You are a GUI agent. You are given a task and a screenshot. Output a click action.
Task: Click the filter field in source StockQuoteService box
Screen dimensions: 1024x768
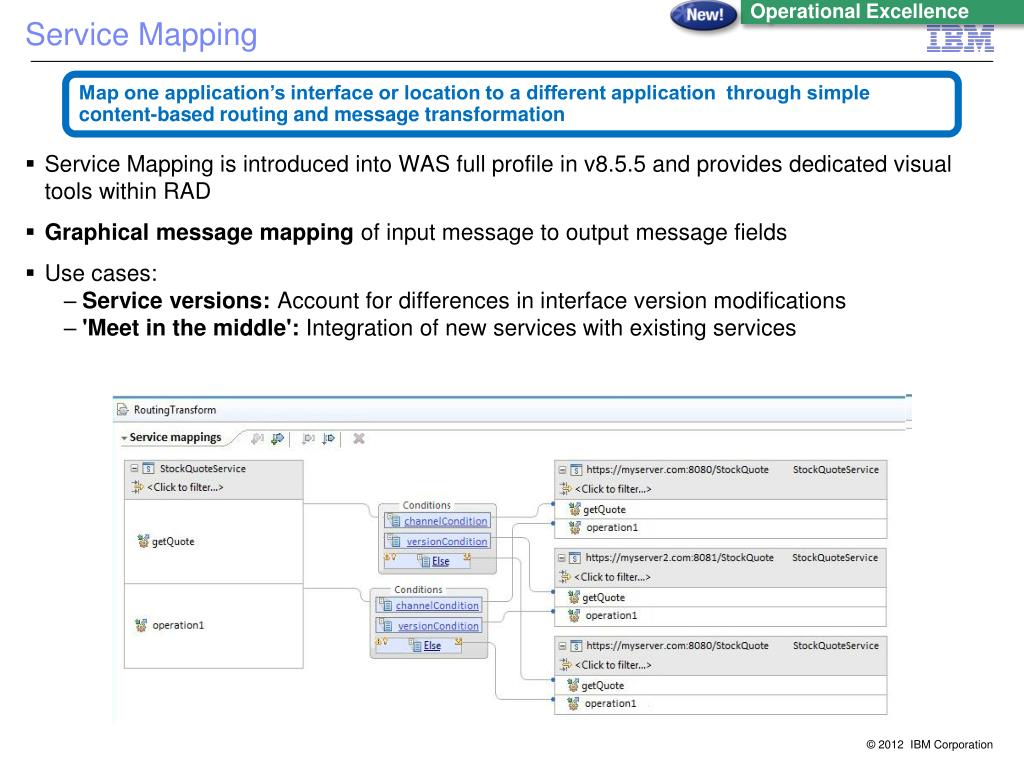(185, 487)
